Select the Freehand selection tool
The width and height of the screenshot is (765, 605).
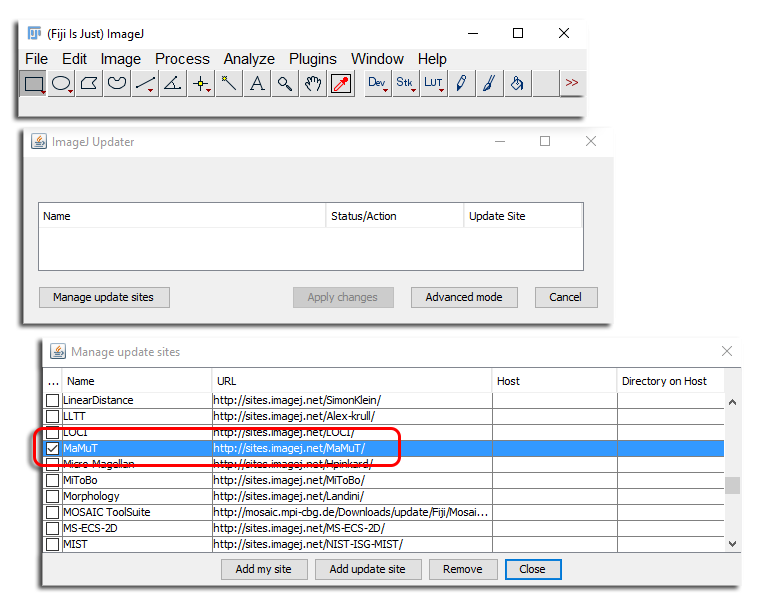(x=117, y=83)
